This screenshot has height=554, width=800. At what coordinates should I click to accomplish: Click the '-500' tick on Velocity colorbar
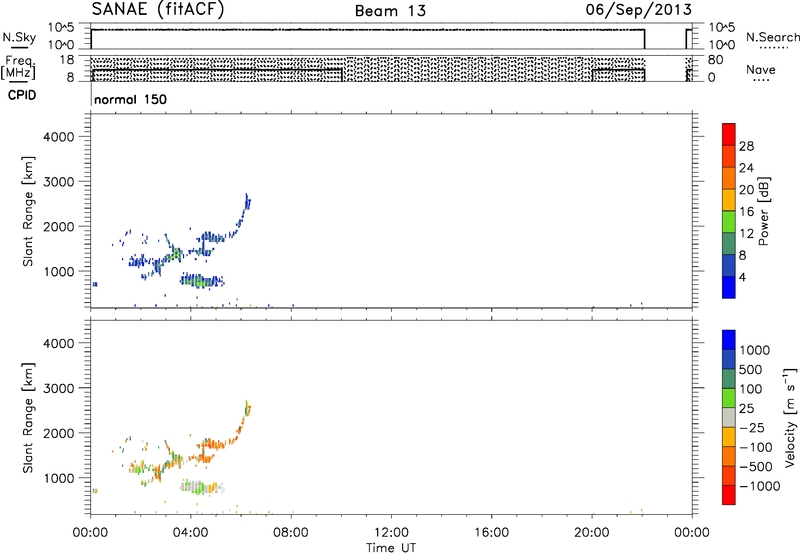[x=755, y=467]
